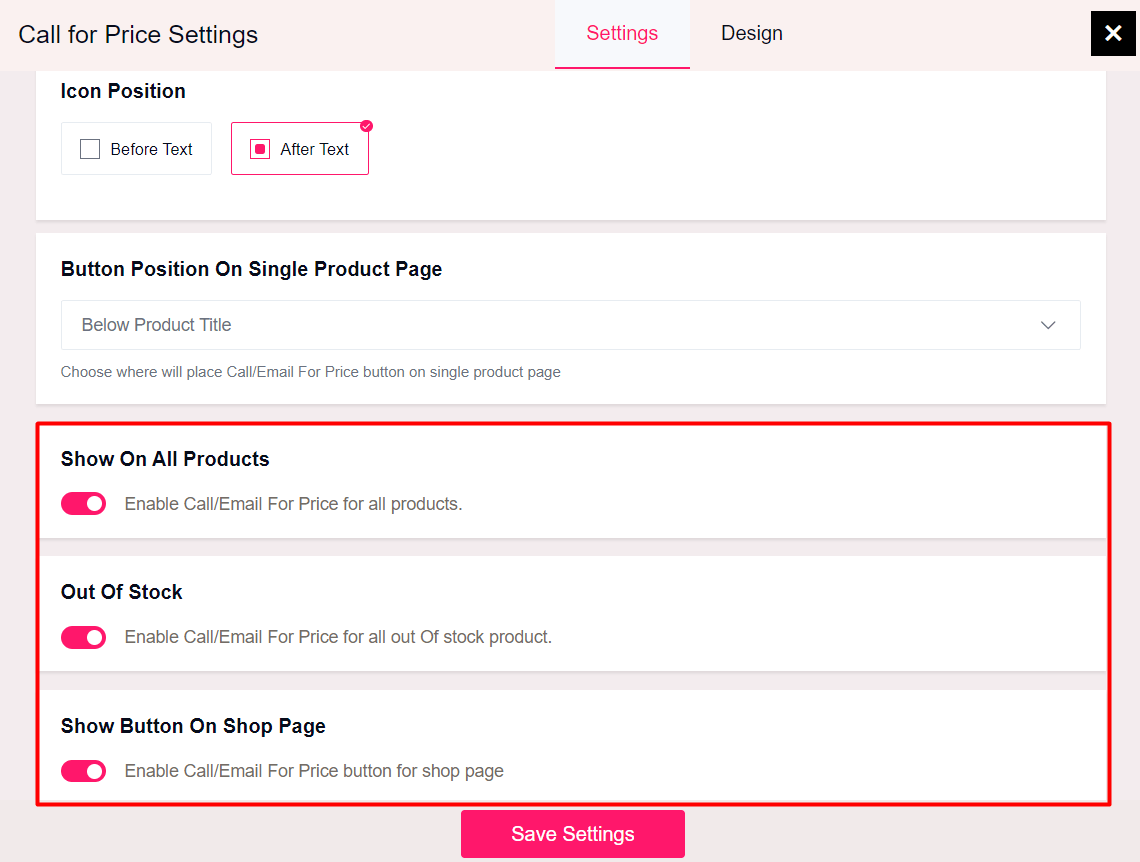Viewport: 1140px width, 862px height.
Task: Click the filled checkbox icon inside After Text
Action: (259, 148)
